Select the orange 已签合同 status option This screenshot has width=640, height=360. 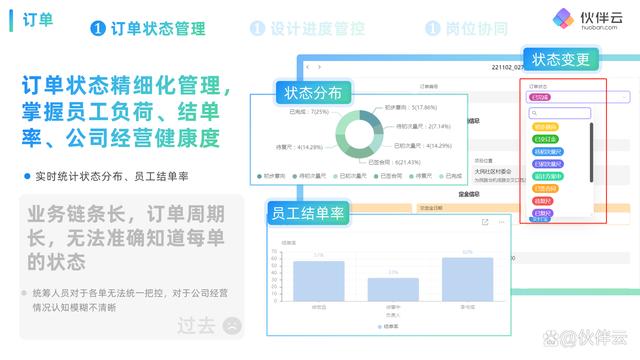545,189
